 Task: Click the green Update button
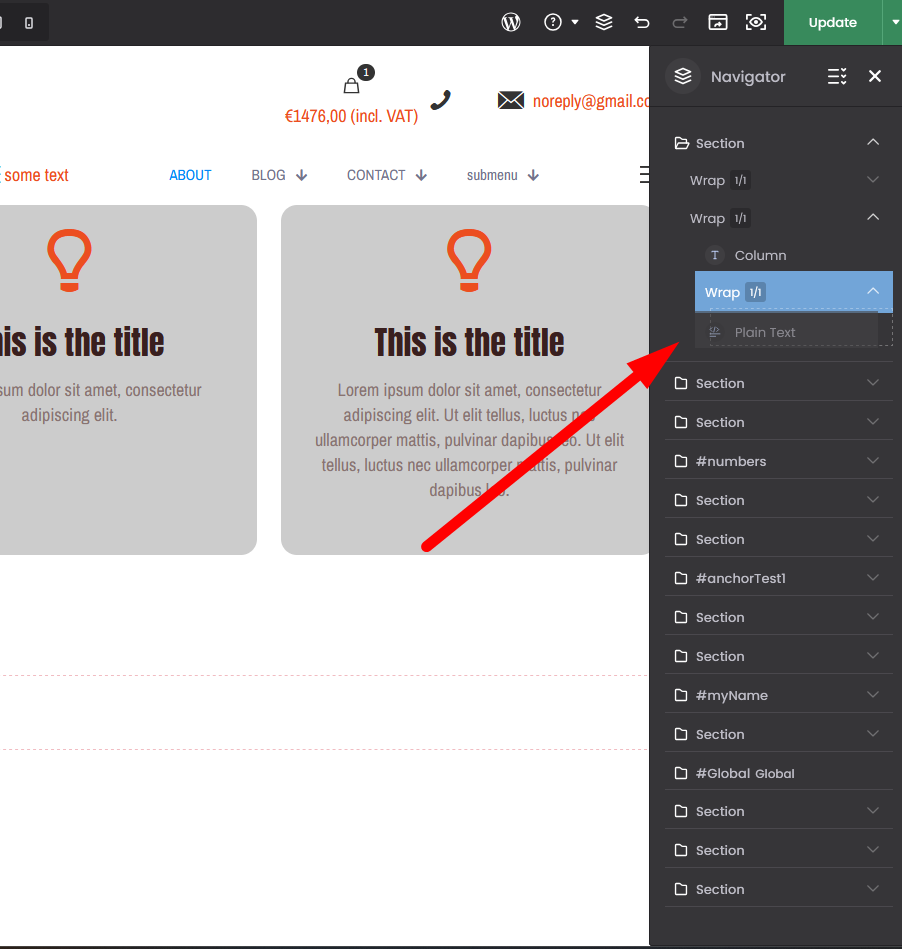(832, 22)
